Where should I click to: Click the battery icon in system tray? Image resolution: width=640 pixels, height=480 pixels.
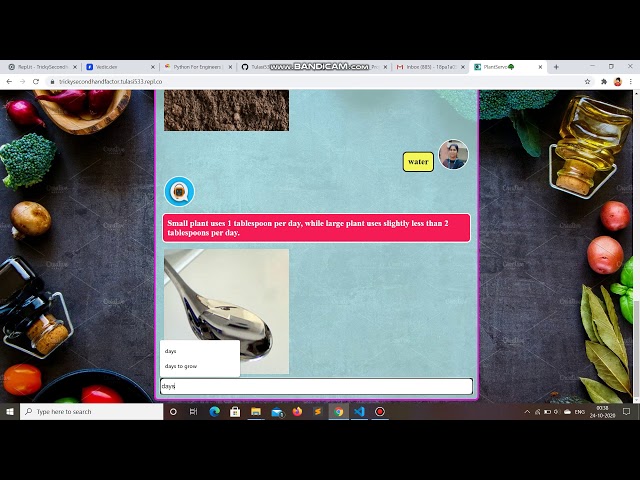[x=547, y=411]
